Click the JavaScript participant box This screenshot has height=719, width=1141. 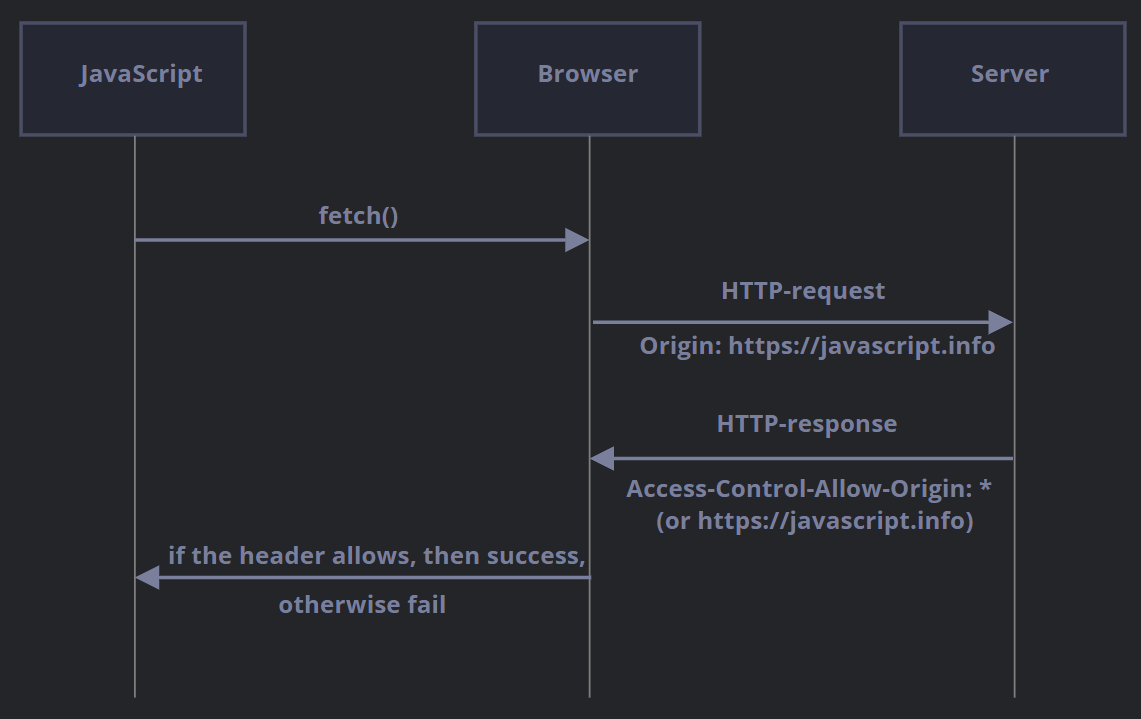coord(133,79)
